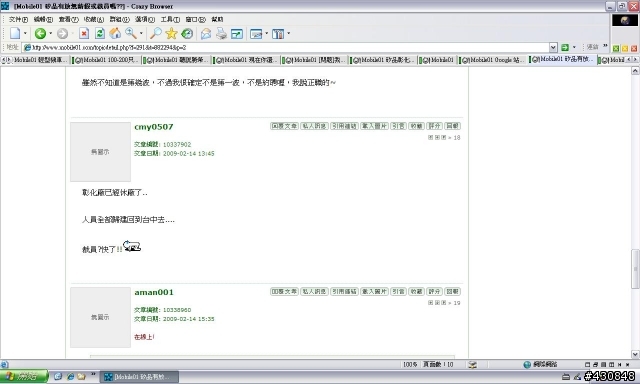Switch to the Mobile01 Google tab
The image size is (640, 384).
coord(493,60)
